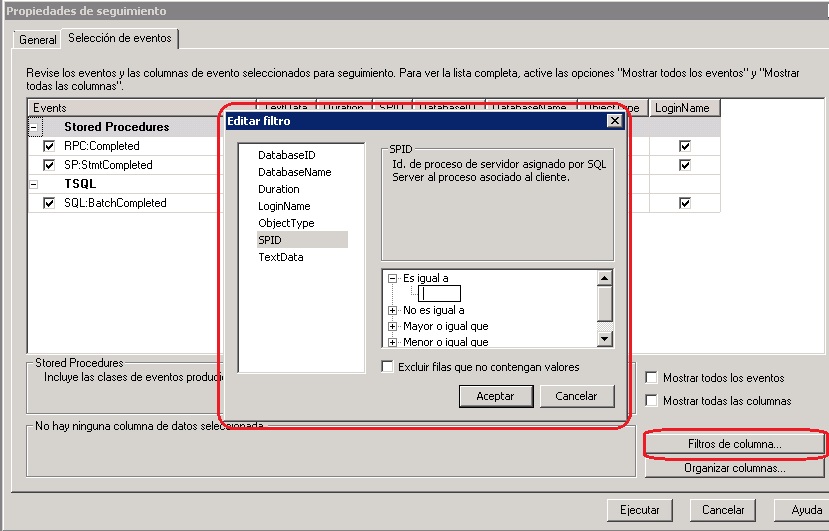829x531 pixels.
Task: Select TextData in the filter list
Action: pyautogui.click(x=281, y=257)
